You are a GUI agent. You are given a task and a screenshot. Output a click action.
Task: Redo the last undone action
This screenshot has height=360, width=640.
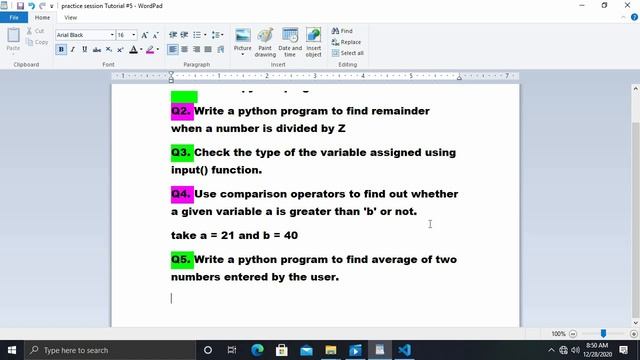(x=42, y=6)
